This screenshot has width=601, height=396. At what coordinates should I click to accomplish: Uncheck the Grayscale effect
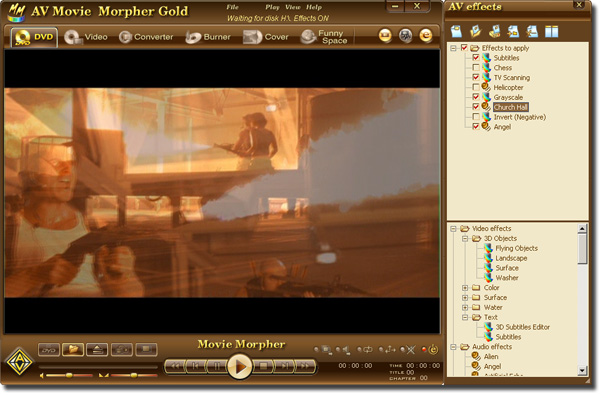pyautogui.click(x=476, y=97)
